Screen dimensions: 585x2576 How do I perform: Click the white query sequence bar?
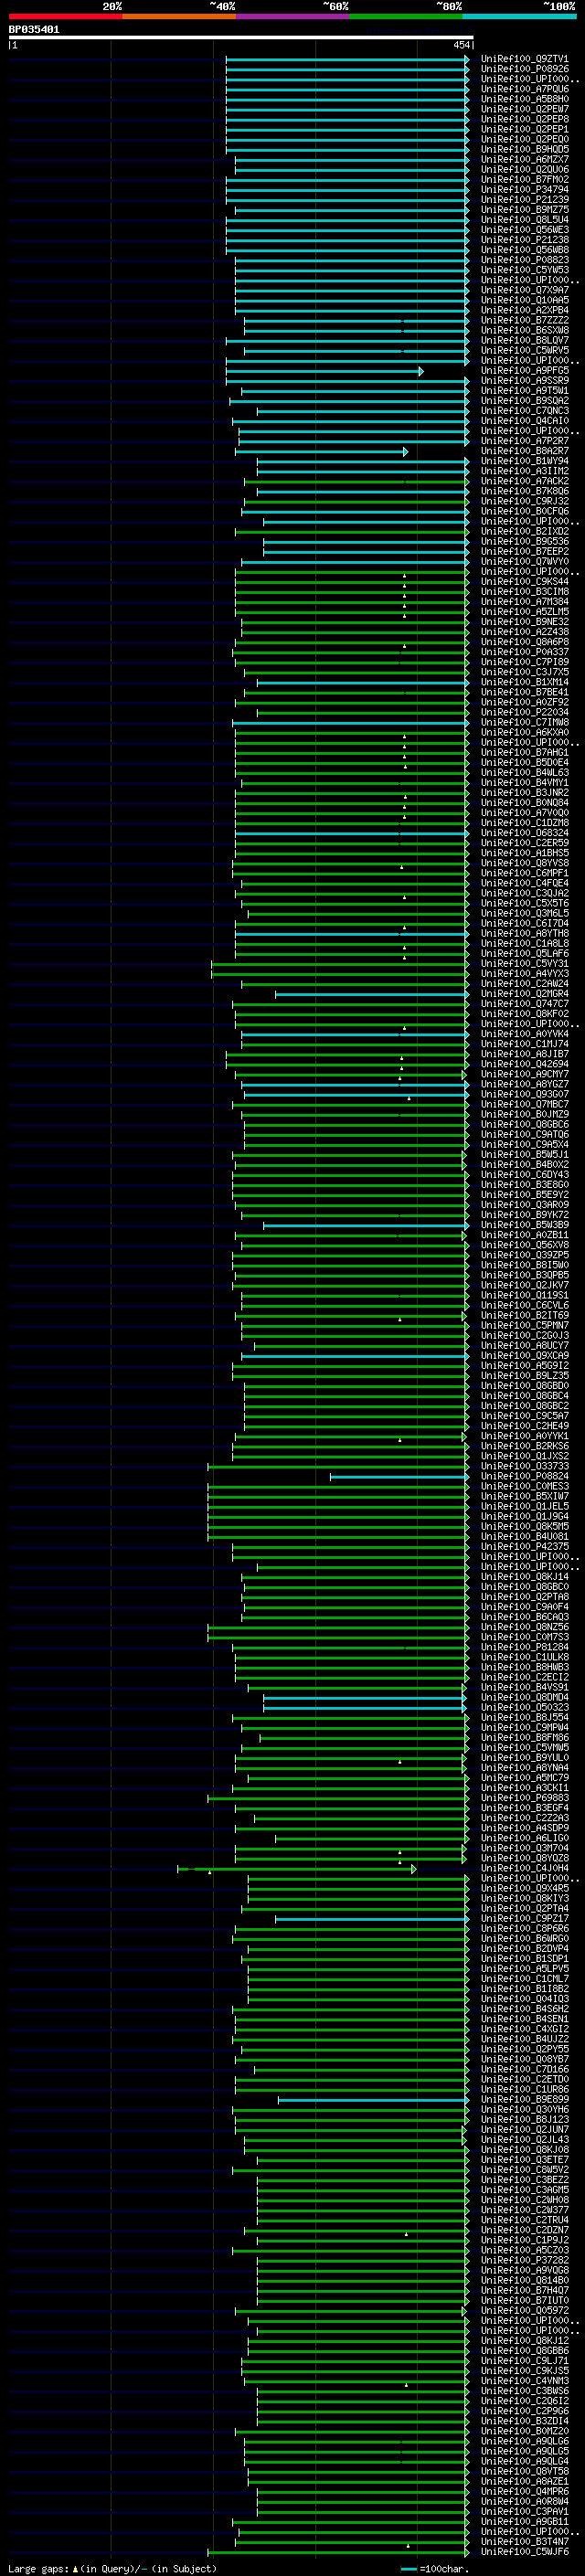[x=241, y=38]
